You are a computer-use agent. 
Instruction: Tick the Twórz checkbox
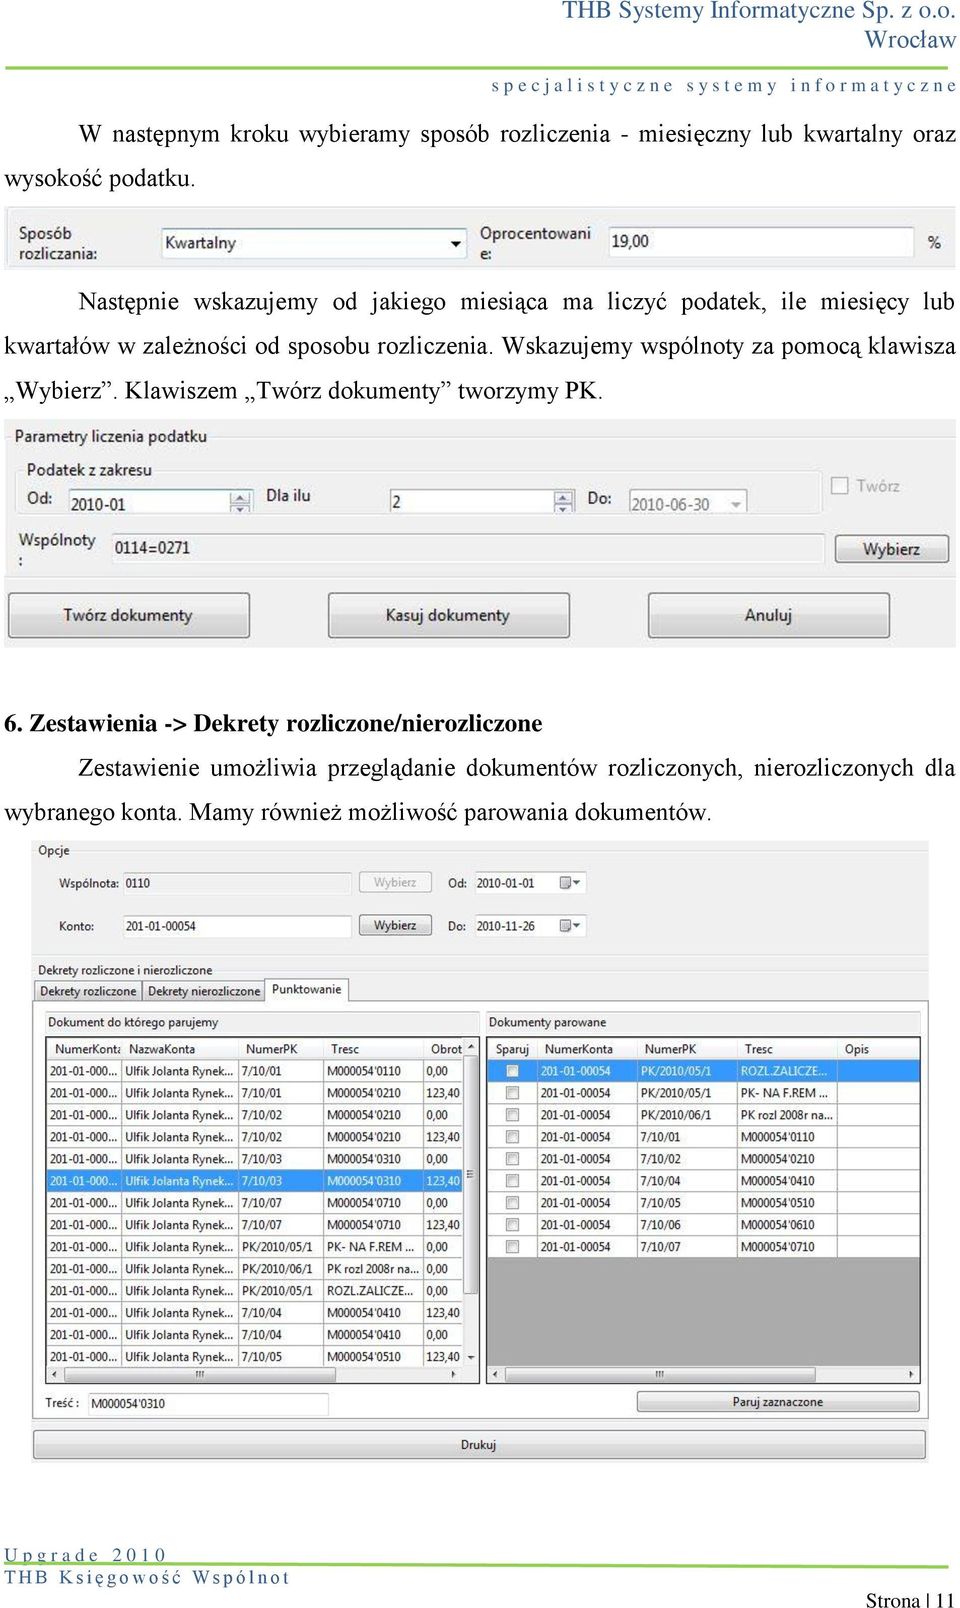click(840, 486)
